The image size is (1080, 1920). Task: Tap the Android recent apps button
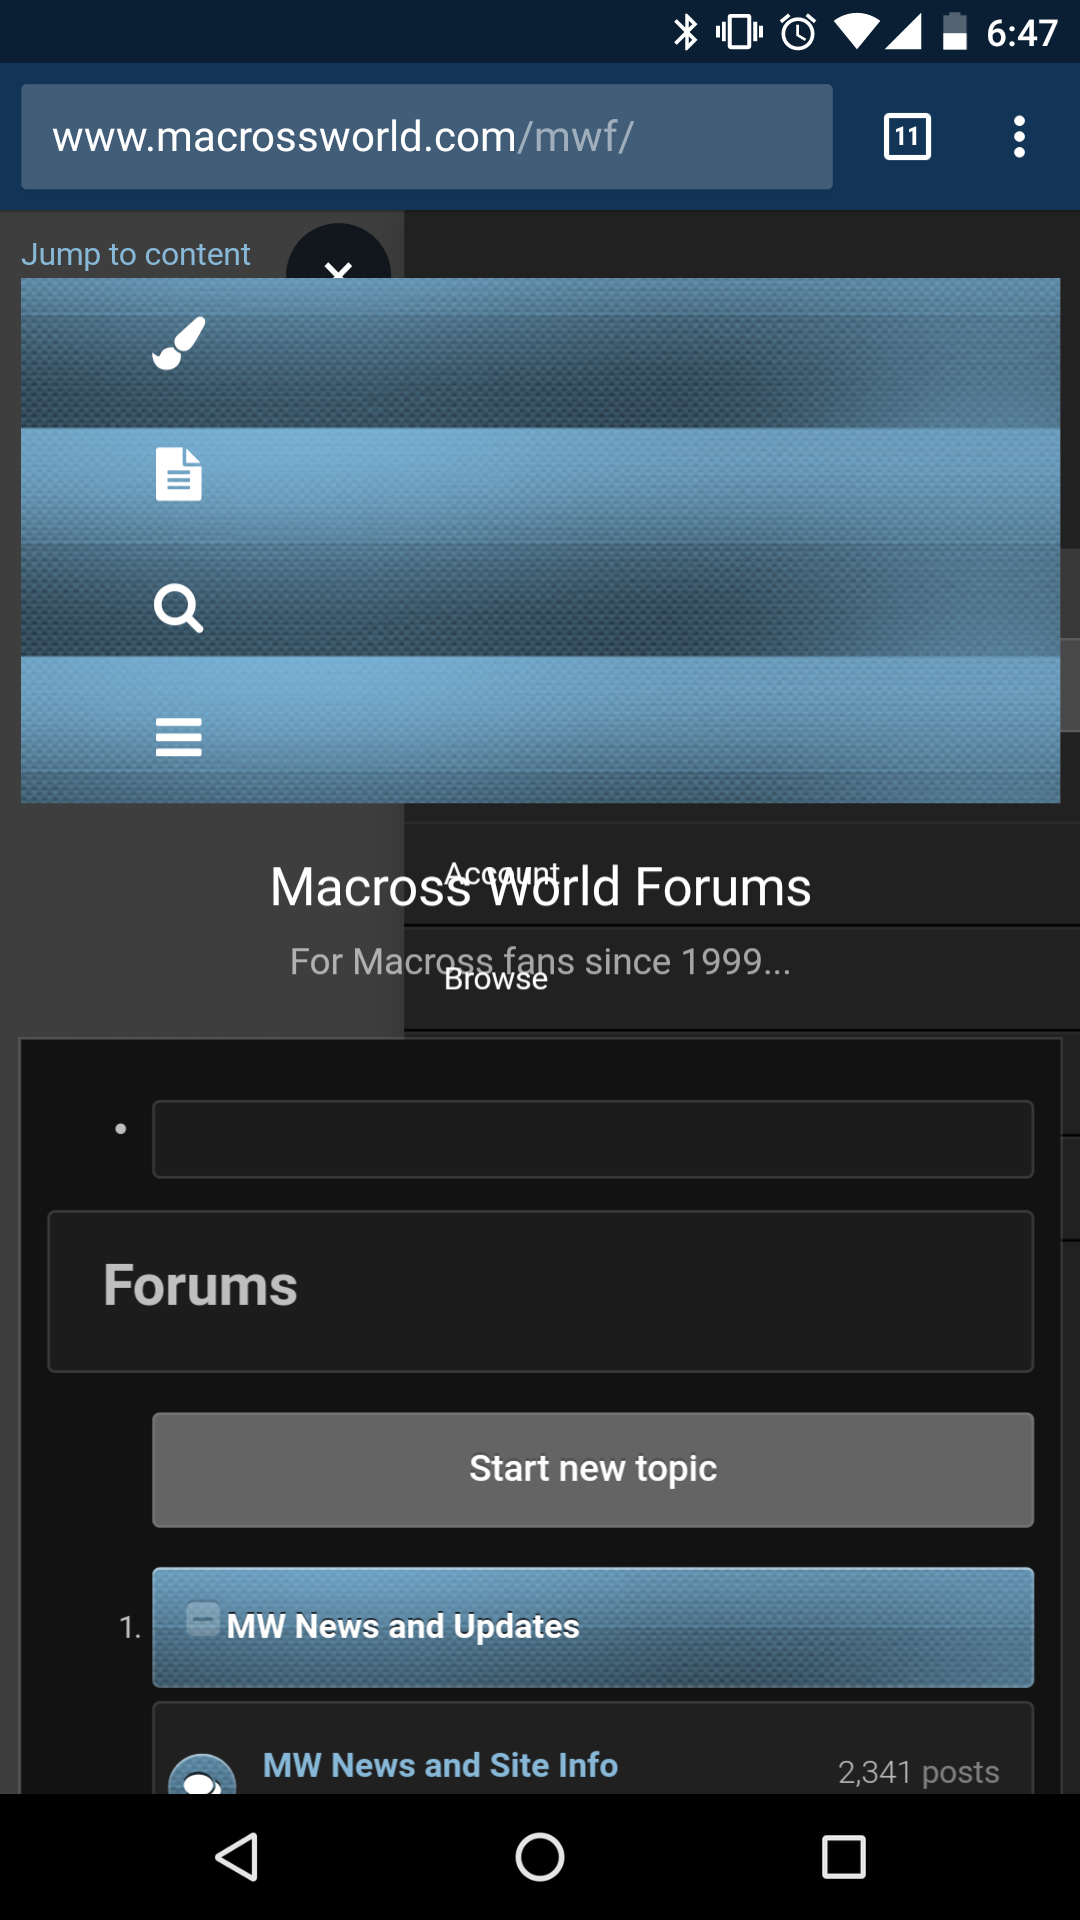coord(844,1857)
